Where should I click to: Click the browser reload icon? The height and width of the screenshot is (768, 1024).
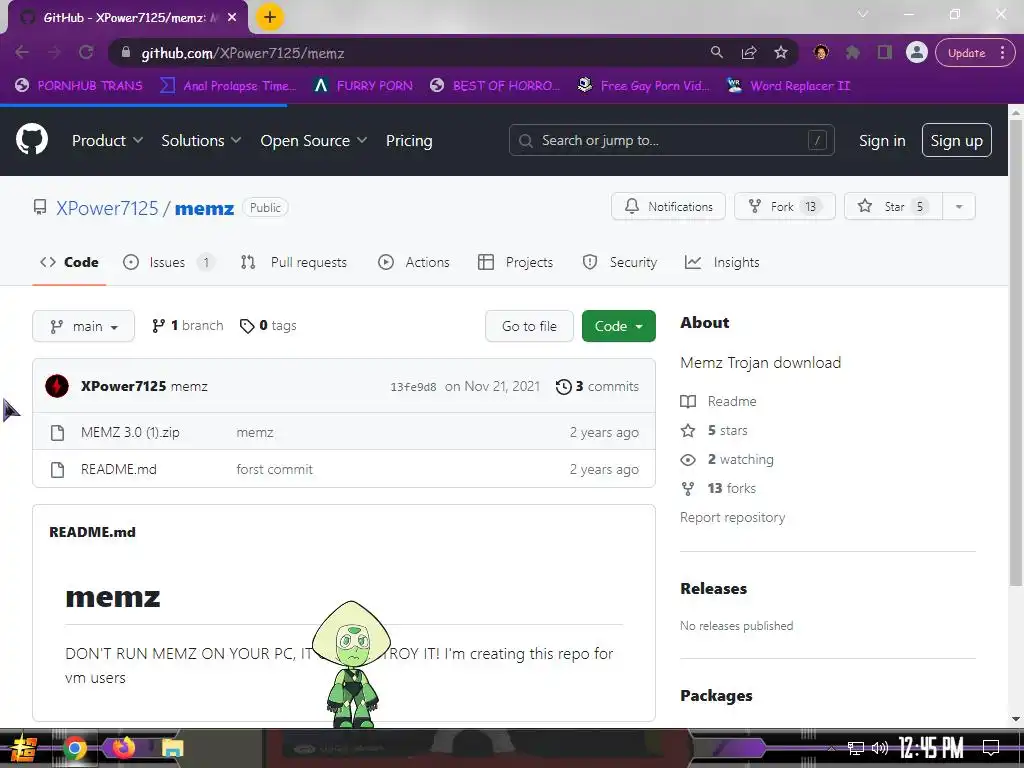point(86,52)
